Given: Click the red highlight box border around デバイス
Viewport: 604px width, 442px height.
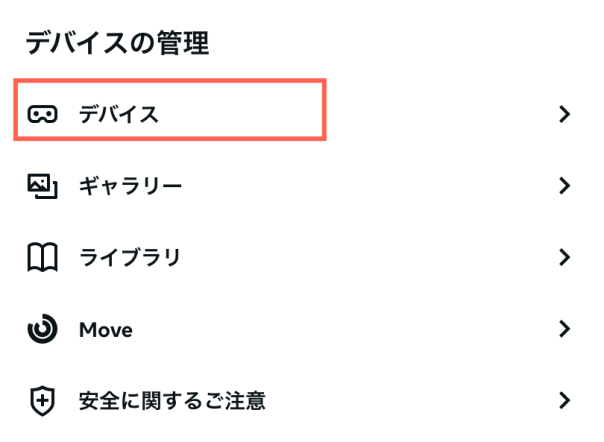Looking at the screenshot, I should [170, 81].
